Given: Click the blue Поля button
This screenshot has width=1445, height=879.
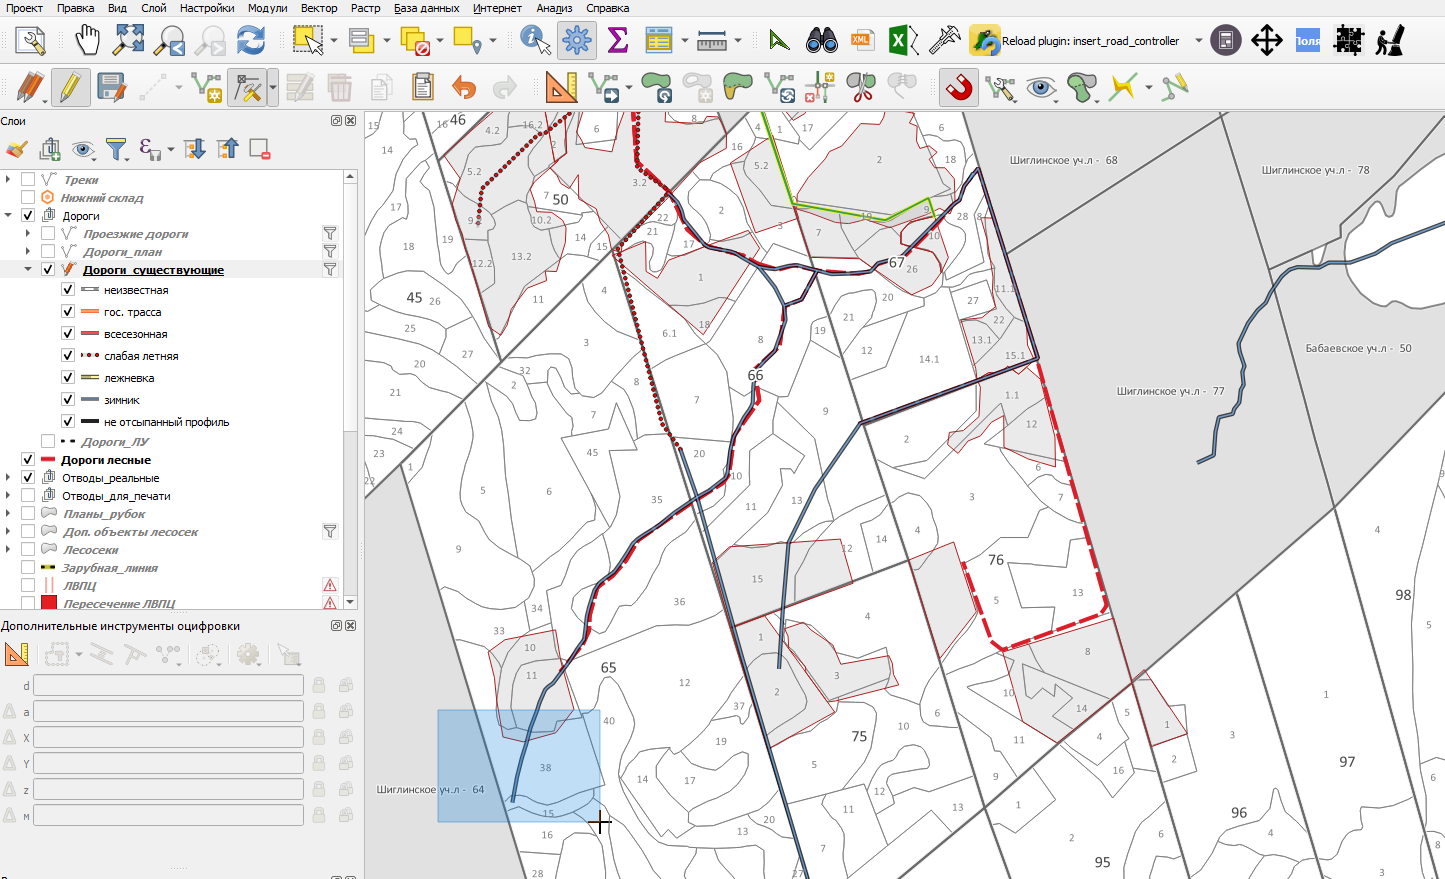Looking at the screenshot, I should [1308, 40].
